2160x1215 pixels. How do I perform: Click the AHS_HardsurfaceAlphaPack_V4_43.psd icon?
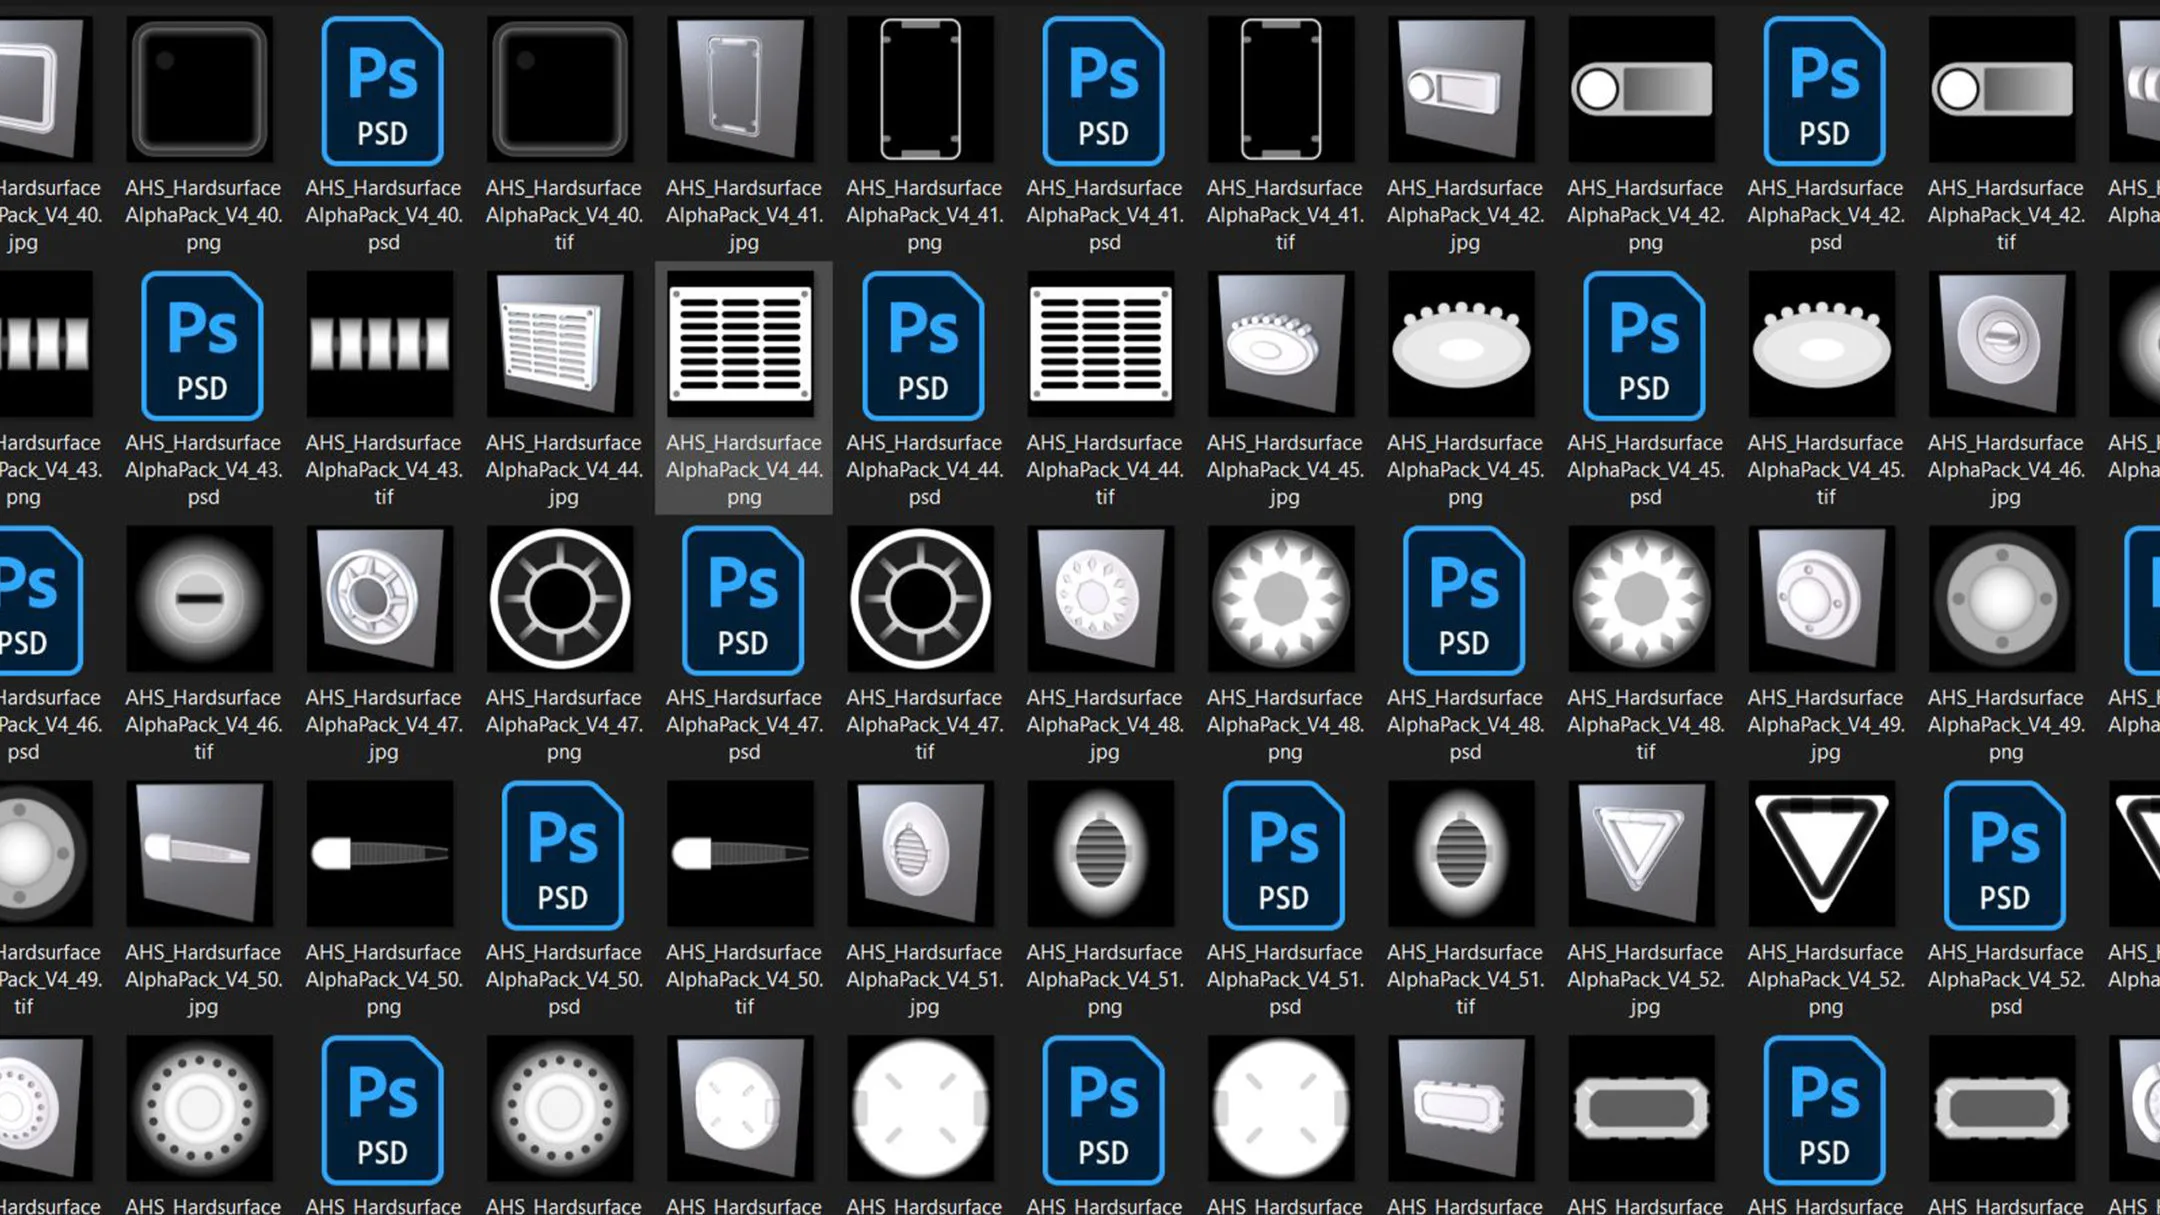tap(202, 345)
